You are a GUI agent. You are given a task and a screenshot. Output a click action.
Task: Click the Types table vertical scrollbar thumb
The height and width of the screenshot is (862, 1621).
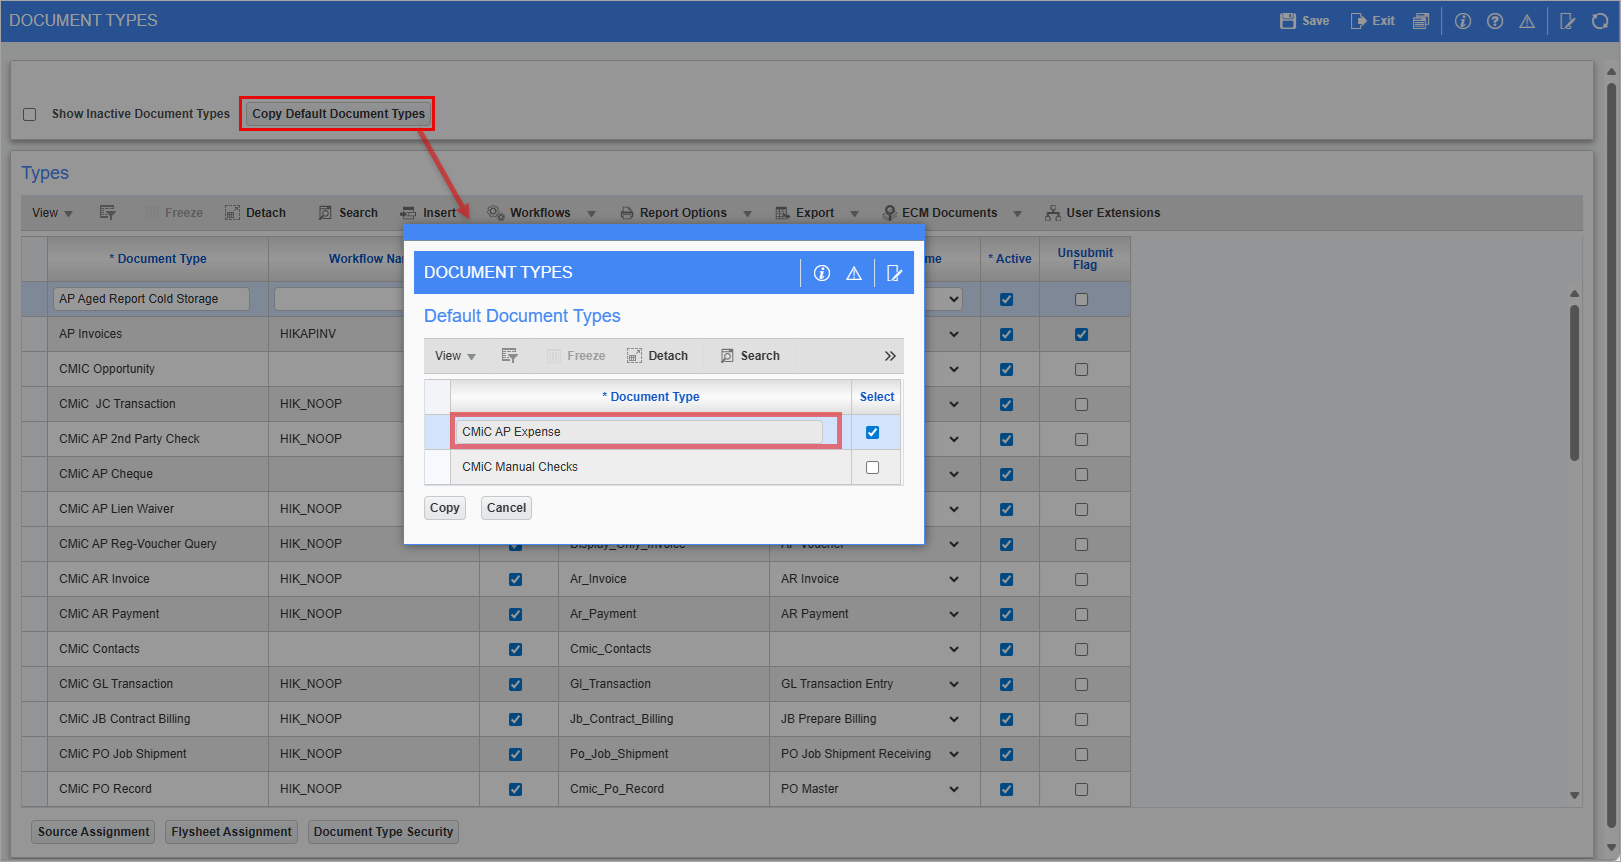coord(1574,382)
